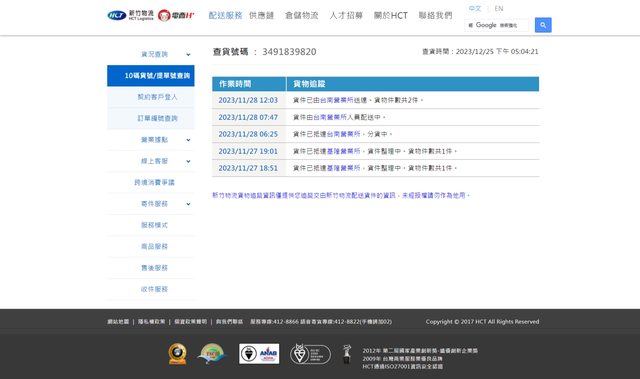Click timestamp 2023/11/28 06:25
The image size is (640, 379).
248,134
